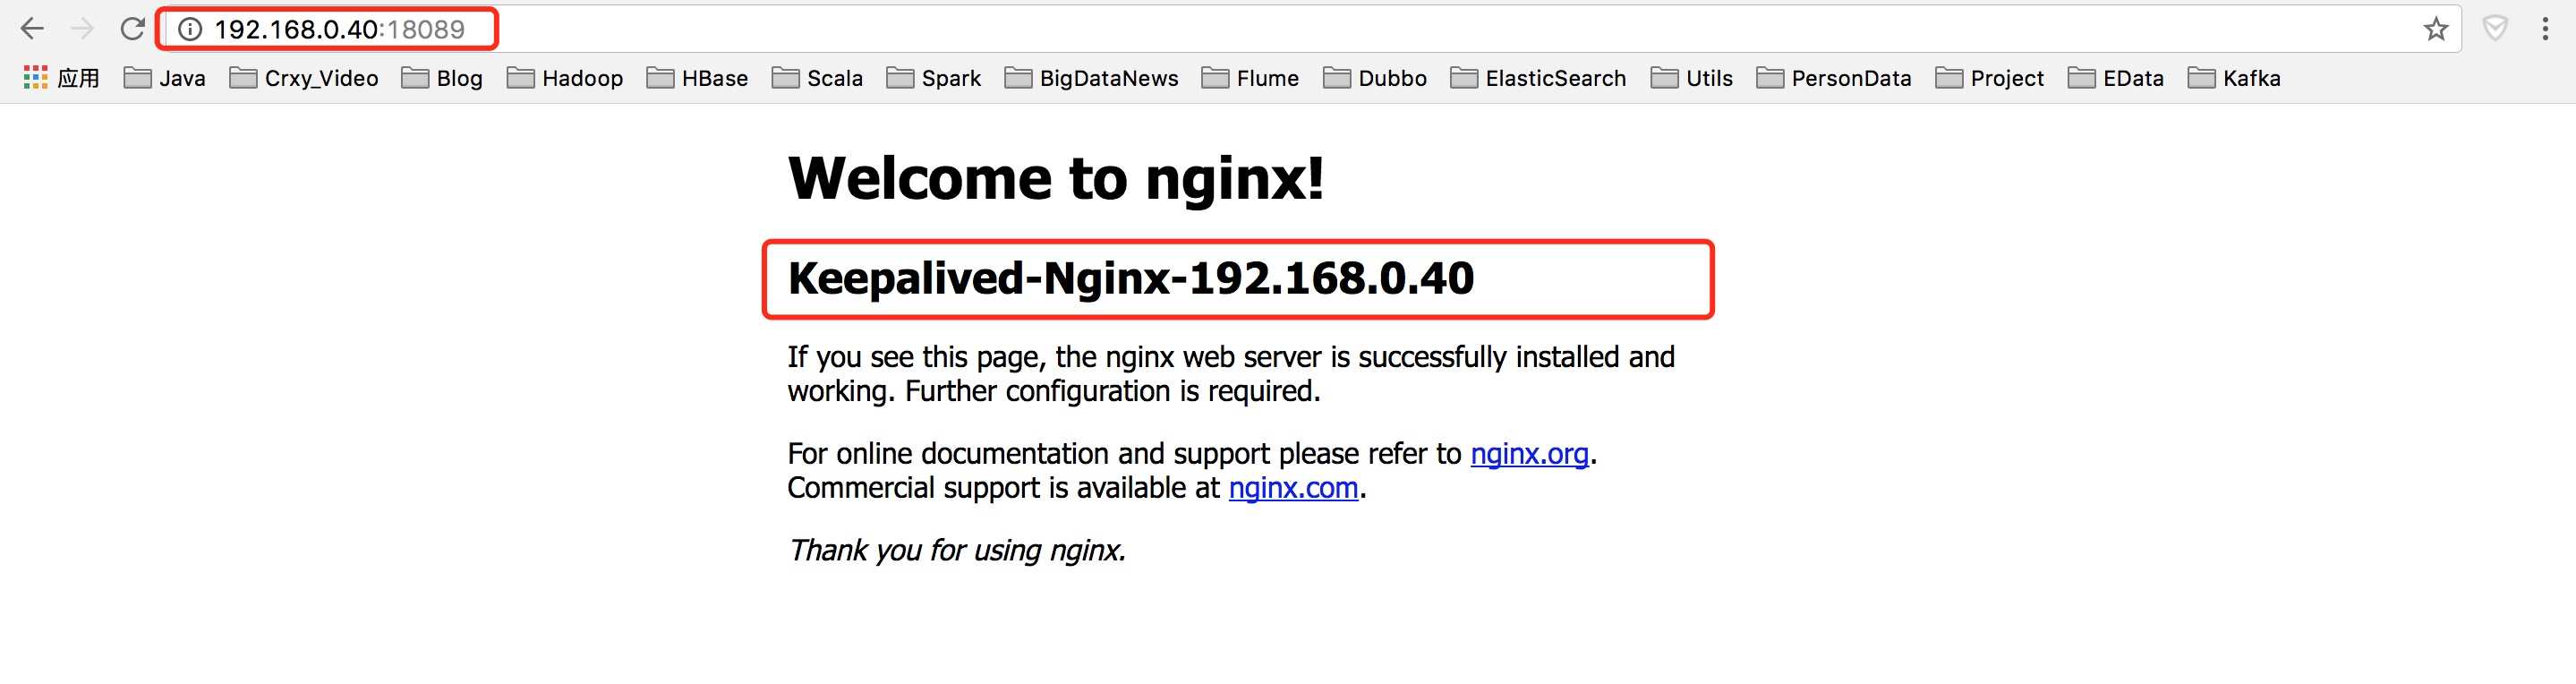Open Chrome three-dot menu
The height and width of the screenshot is (684, 2576).
click(2545, 29)
